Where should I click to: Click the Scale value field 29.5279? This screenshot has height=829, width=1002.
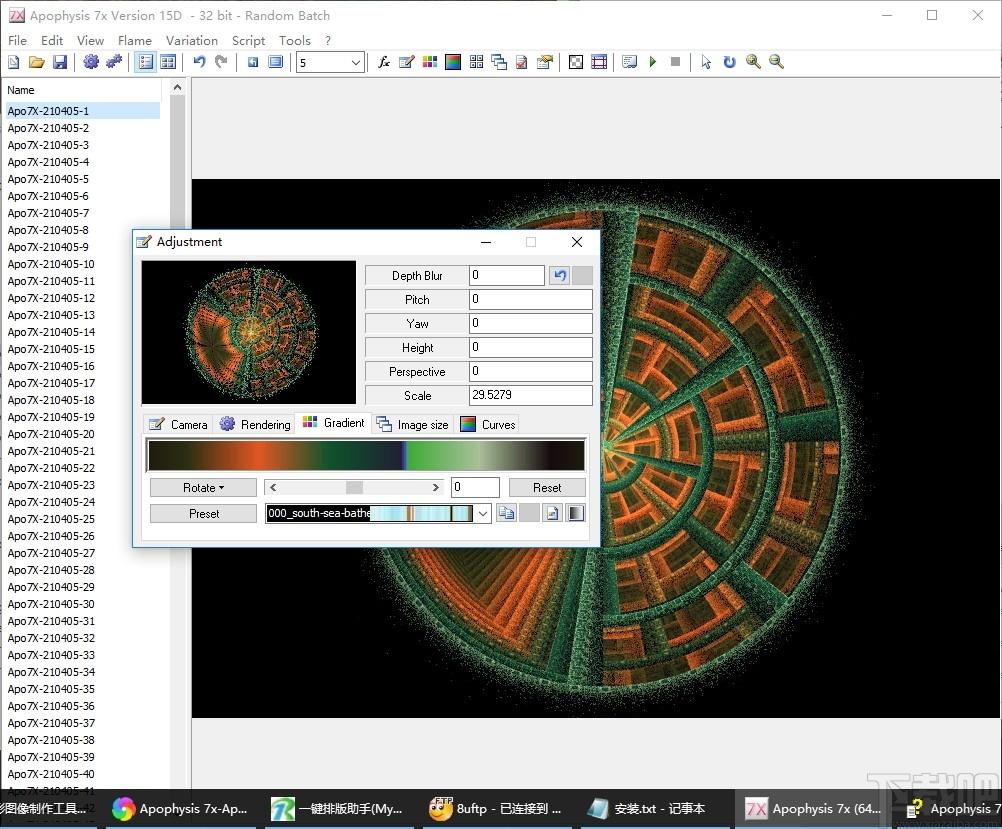530,395
